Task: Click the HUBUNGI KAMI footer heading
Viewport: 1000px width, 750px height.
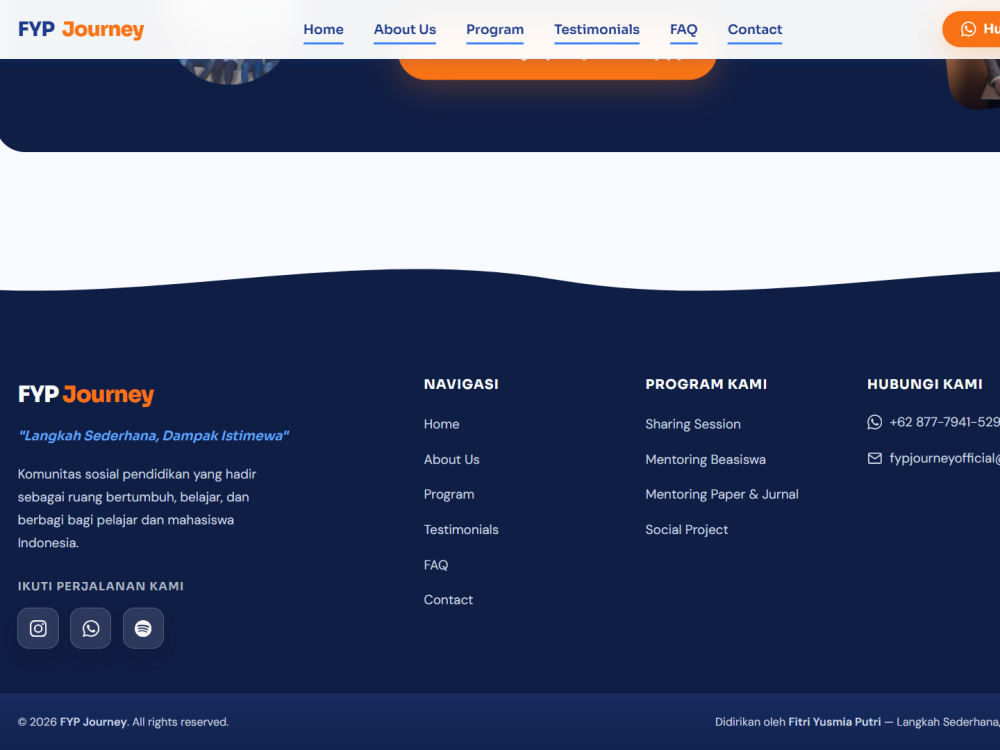Action: click(x=925, y=384)
